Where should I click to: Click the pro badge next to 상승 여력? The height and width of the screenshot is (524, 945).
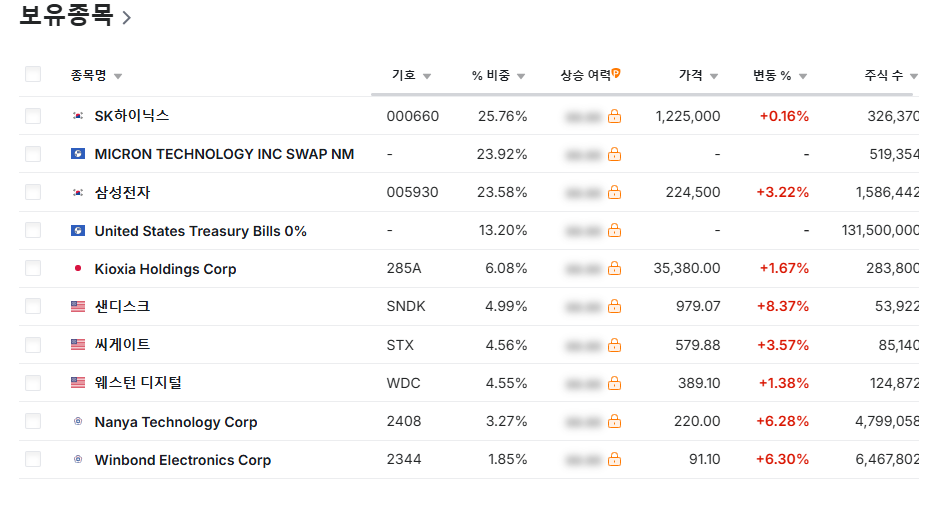coord(616,73)
